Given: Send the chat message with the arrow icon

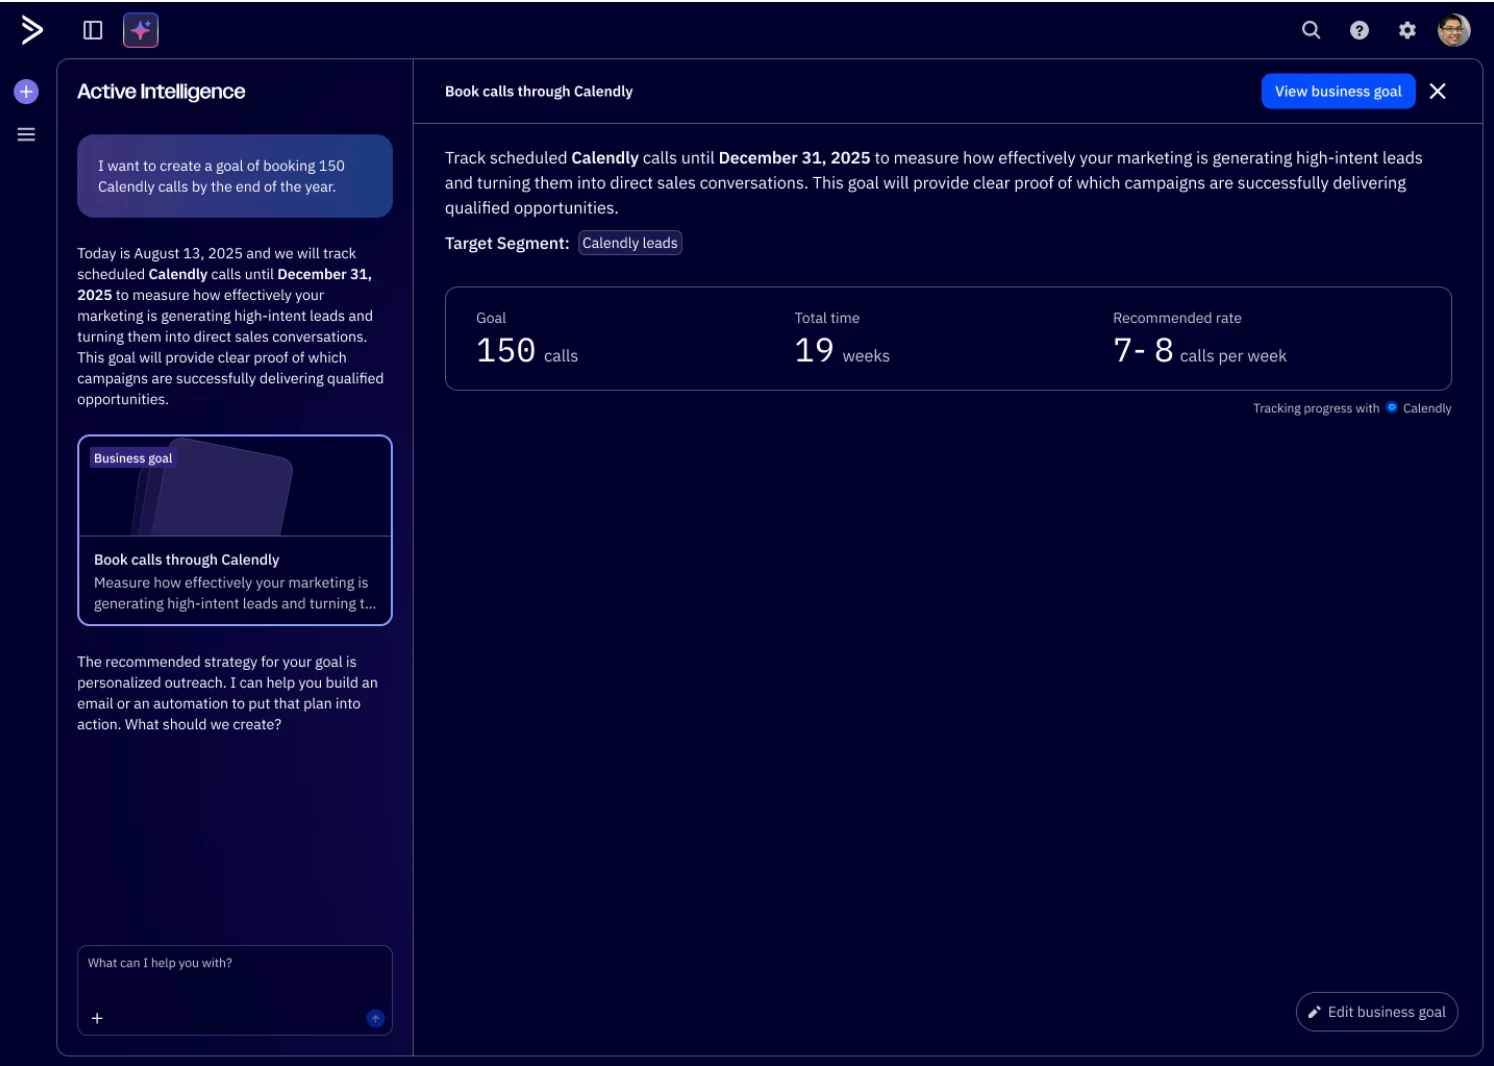Looking at the screenshot, I should (x=374, y=1018).
